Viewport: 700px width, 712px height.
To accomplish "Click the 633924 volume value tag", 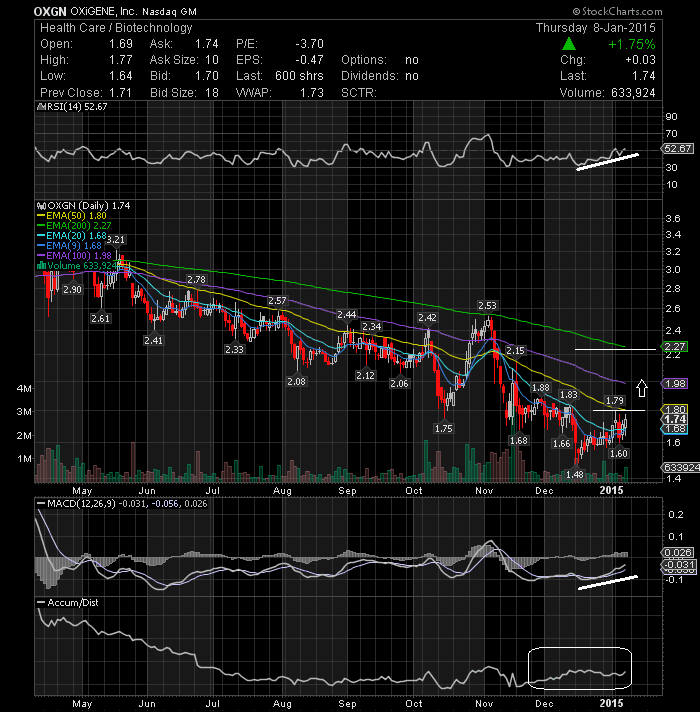I will [681, 467].
